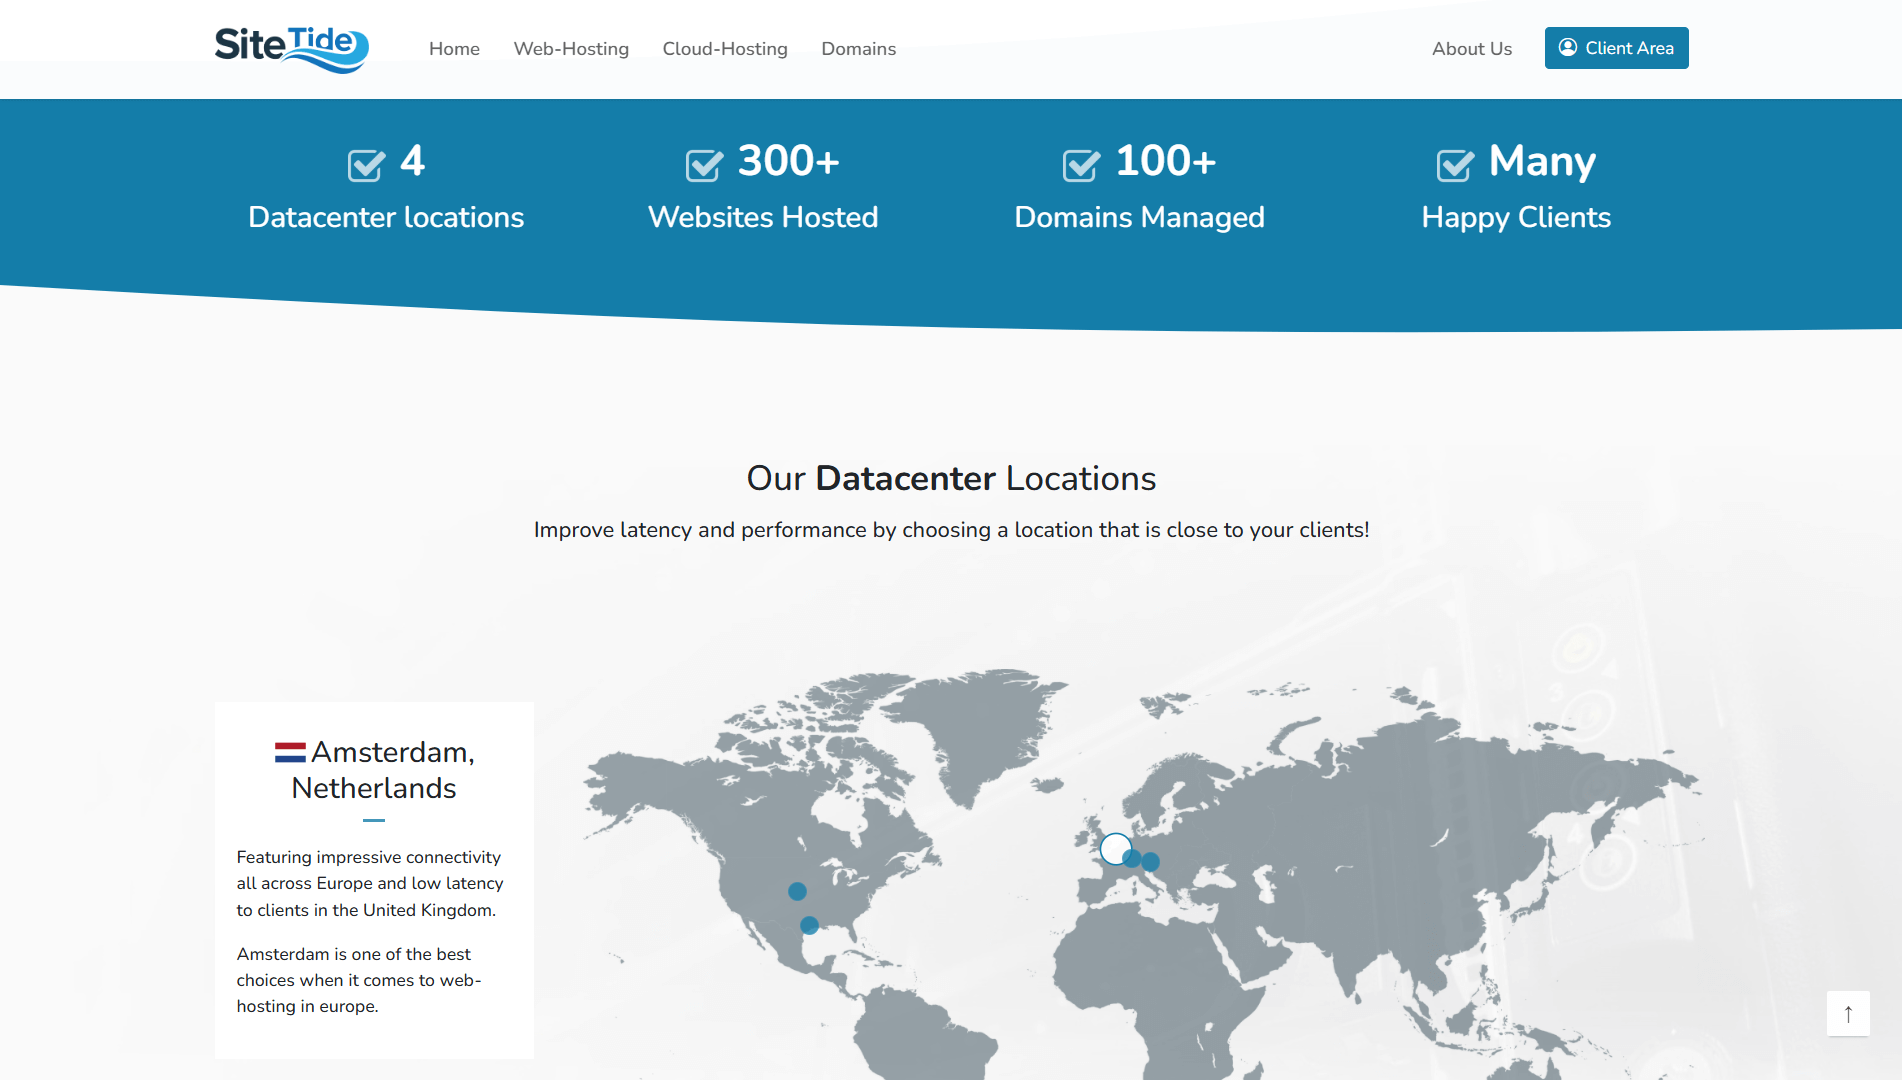The image size is (1902, 1080).
Task: Go to the Home page
Action: pyautogui.click(x=454, y=49)
